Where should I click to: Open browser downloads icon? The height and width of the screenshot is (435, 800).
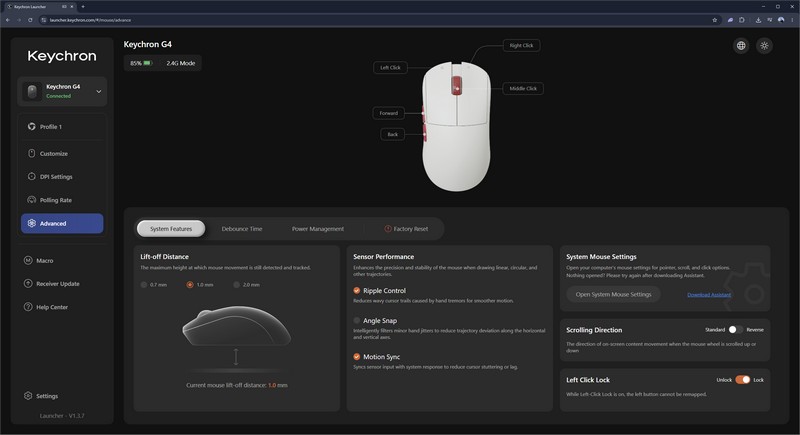click(758, 20)
